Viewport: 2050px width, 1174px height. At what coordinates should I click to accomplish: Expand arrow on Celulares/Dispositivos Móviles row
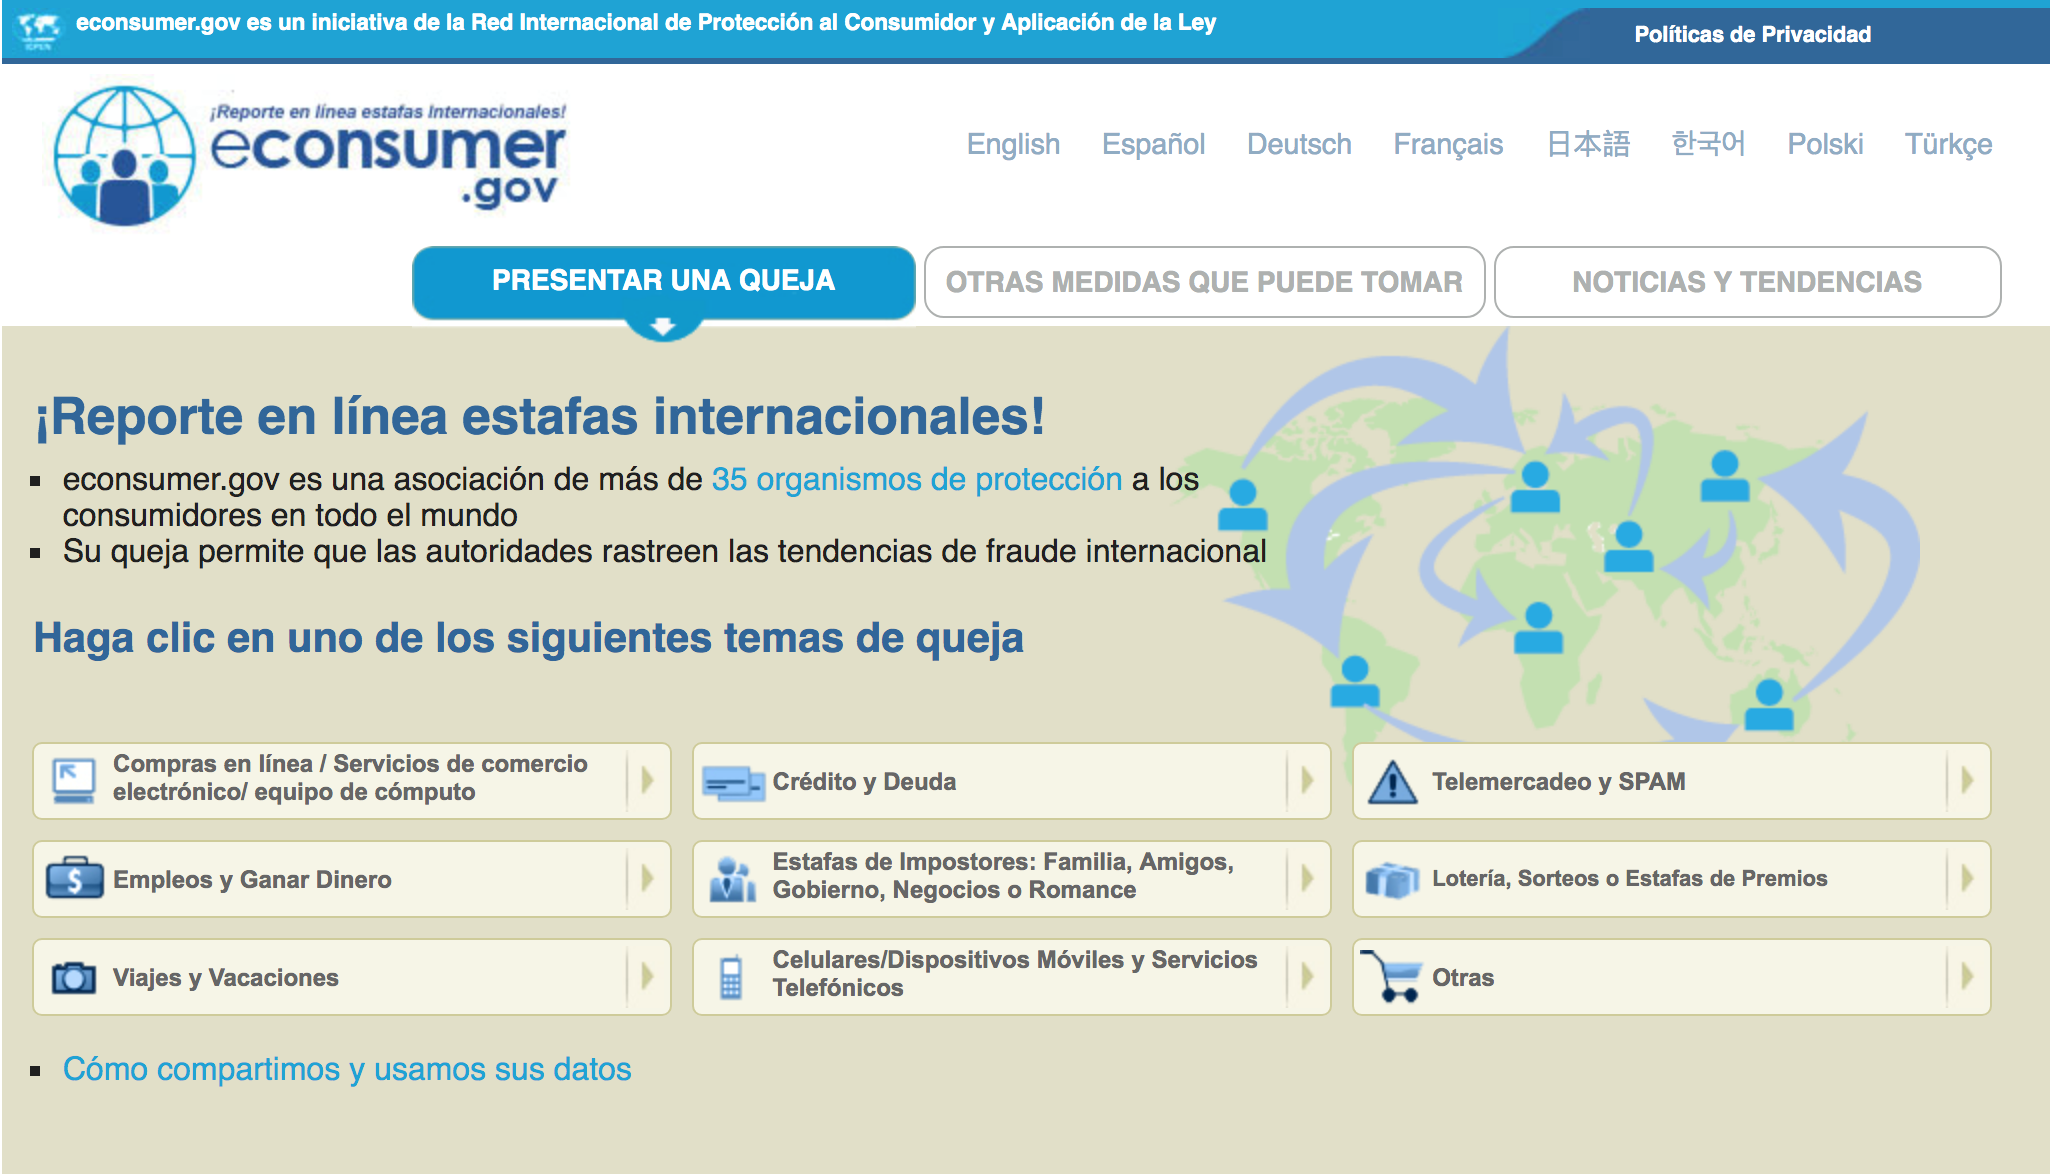[x=1307, y=977]
